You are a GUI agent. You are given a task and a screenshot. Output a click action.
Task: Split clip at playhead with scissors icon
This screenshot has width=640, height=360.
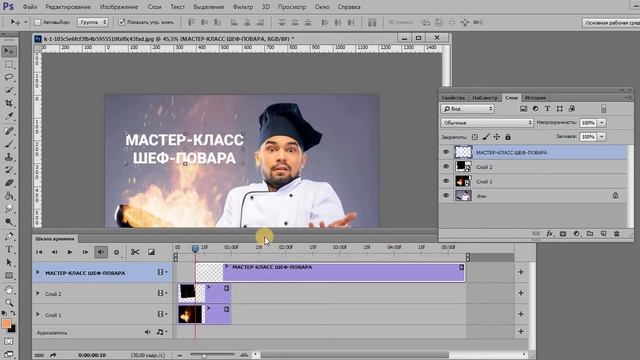135,252
